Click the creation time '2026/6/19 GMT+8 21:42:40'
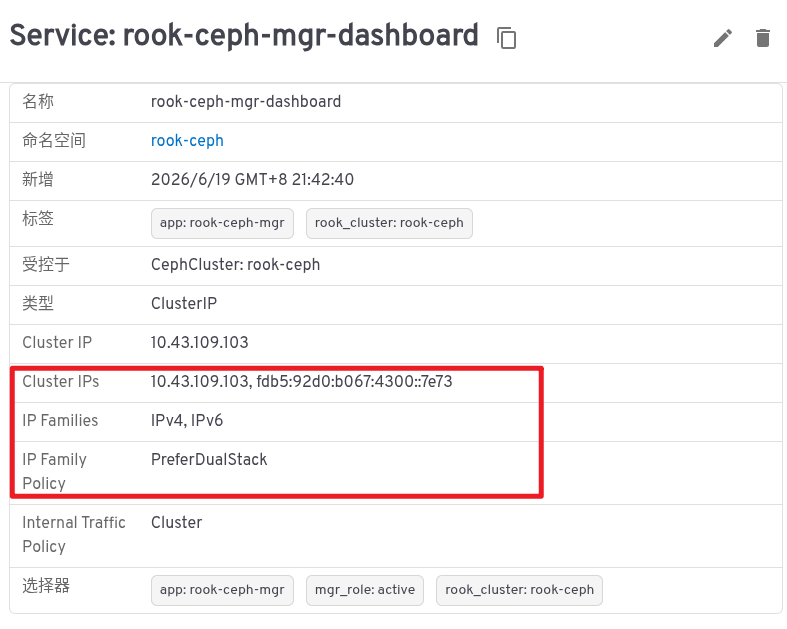Viewport: 787px width, 629px height. [252, 179]
